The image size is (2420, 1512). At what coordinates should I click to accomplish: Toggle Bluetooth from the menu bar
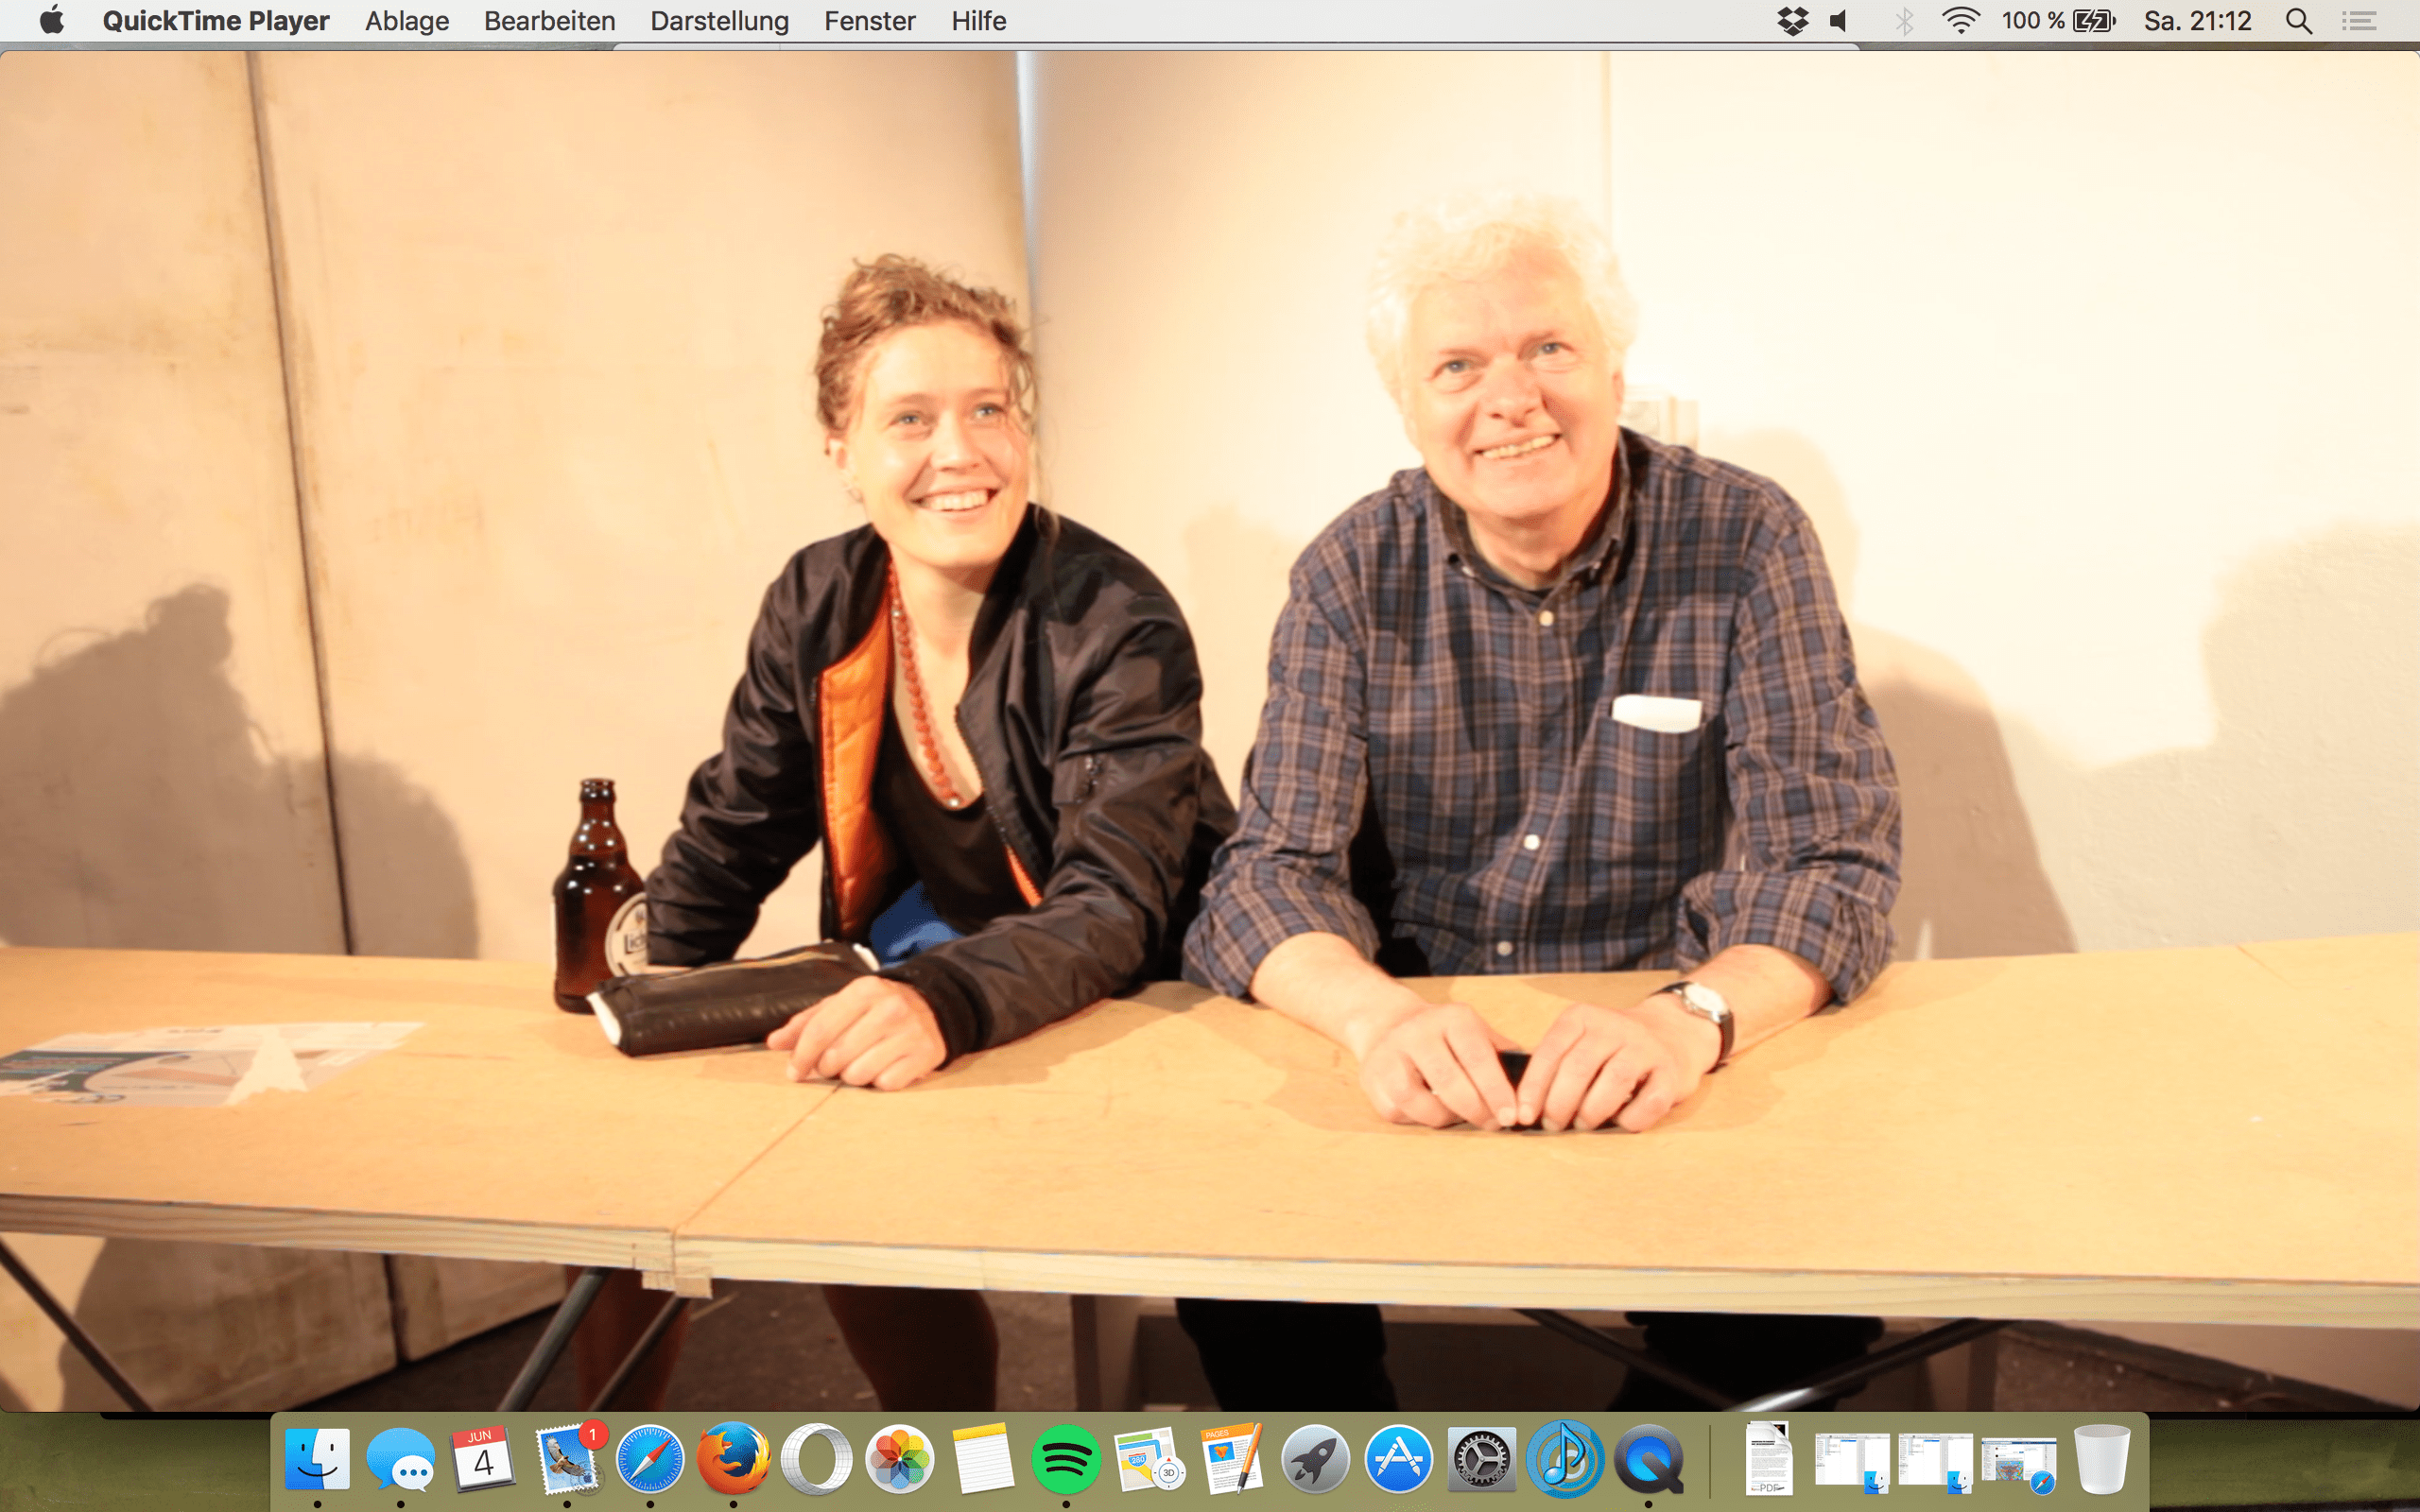1905,20
